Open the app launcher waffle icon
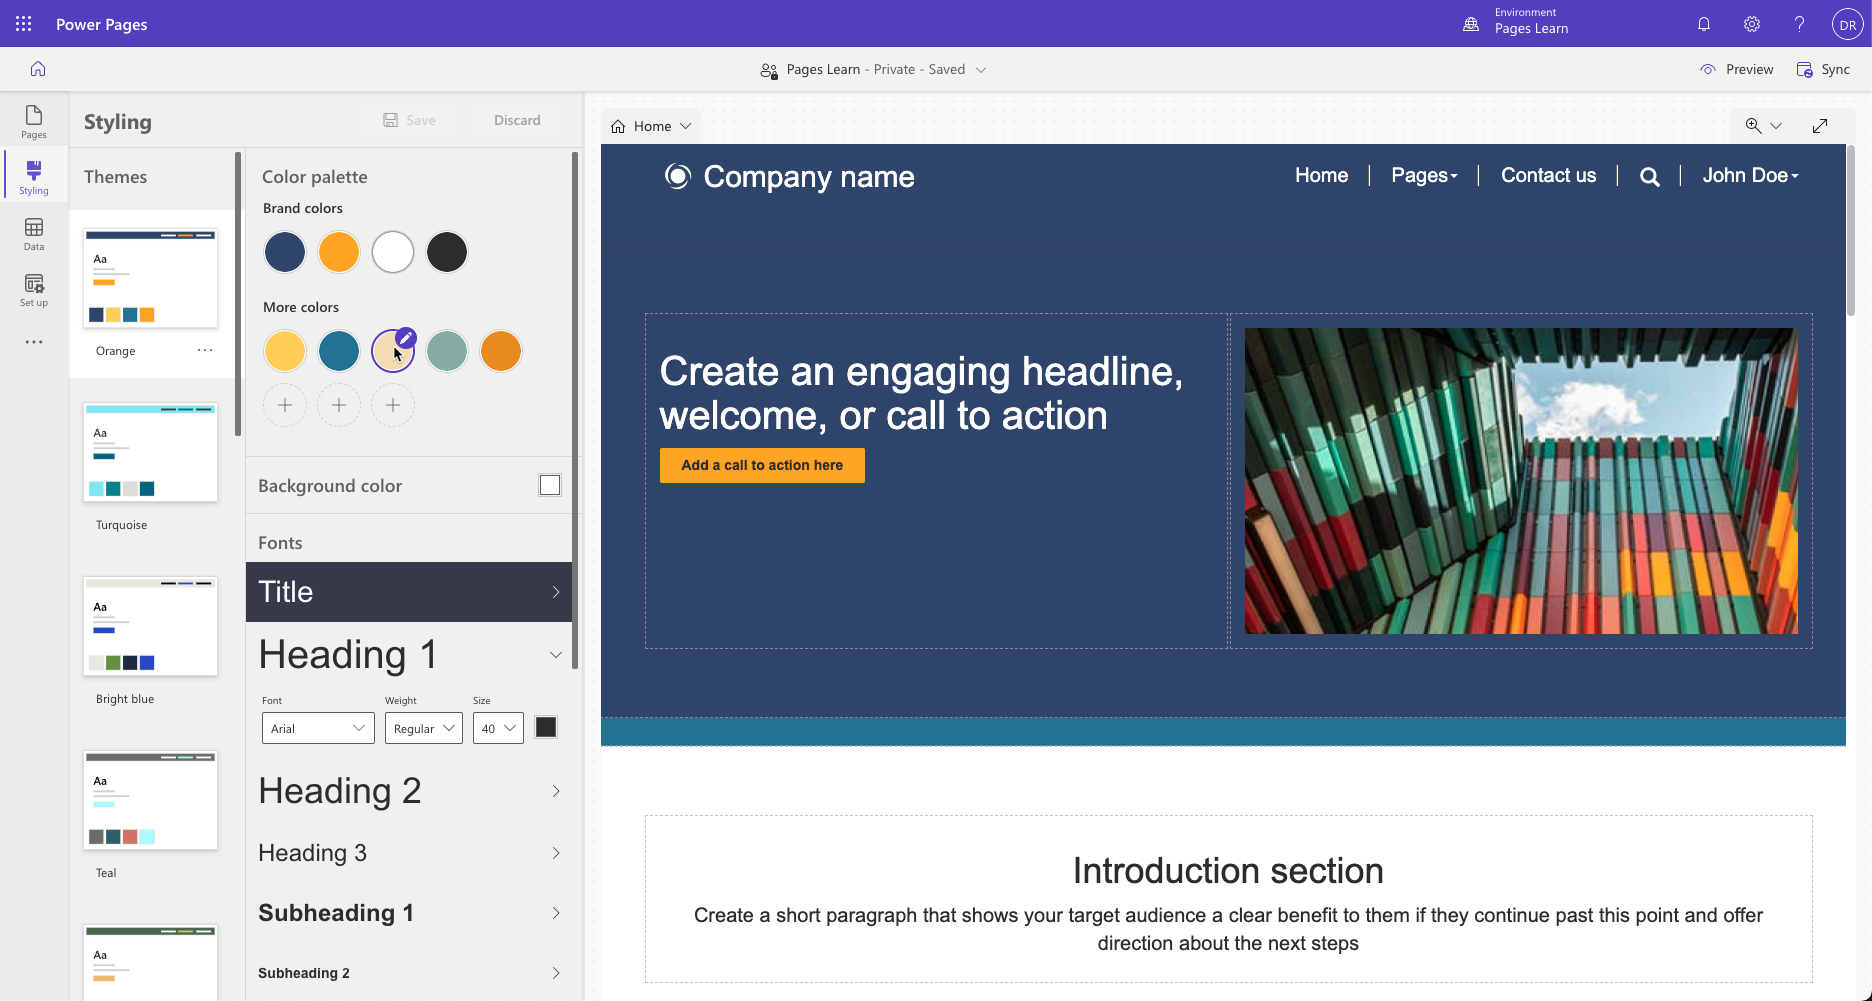1872x1001 pixels. click(23, 24)
